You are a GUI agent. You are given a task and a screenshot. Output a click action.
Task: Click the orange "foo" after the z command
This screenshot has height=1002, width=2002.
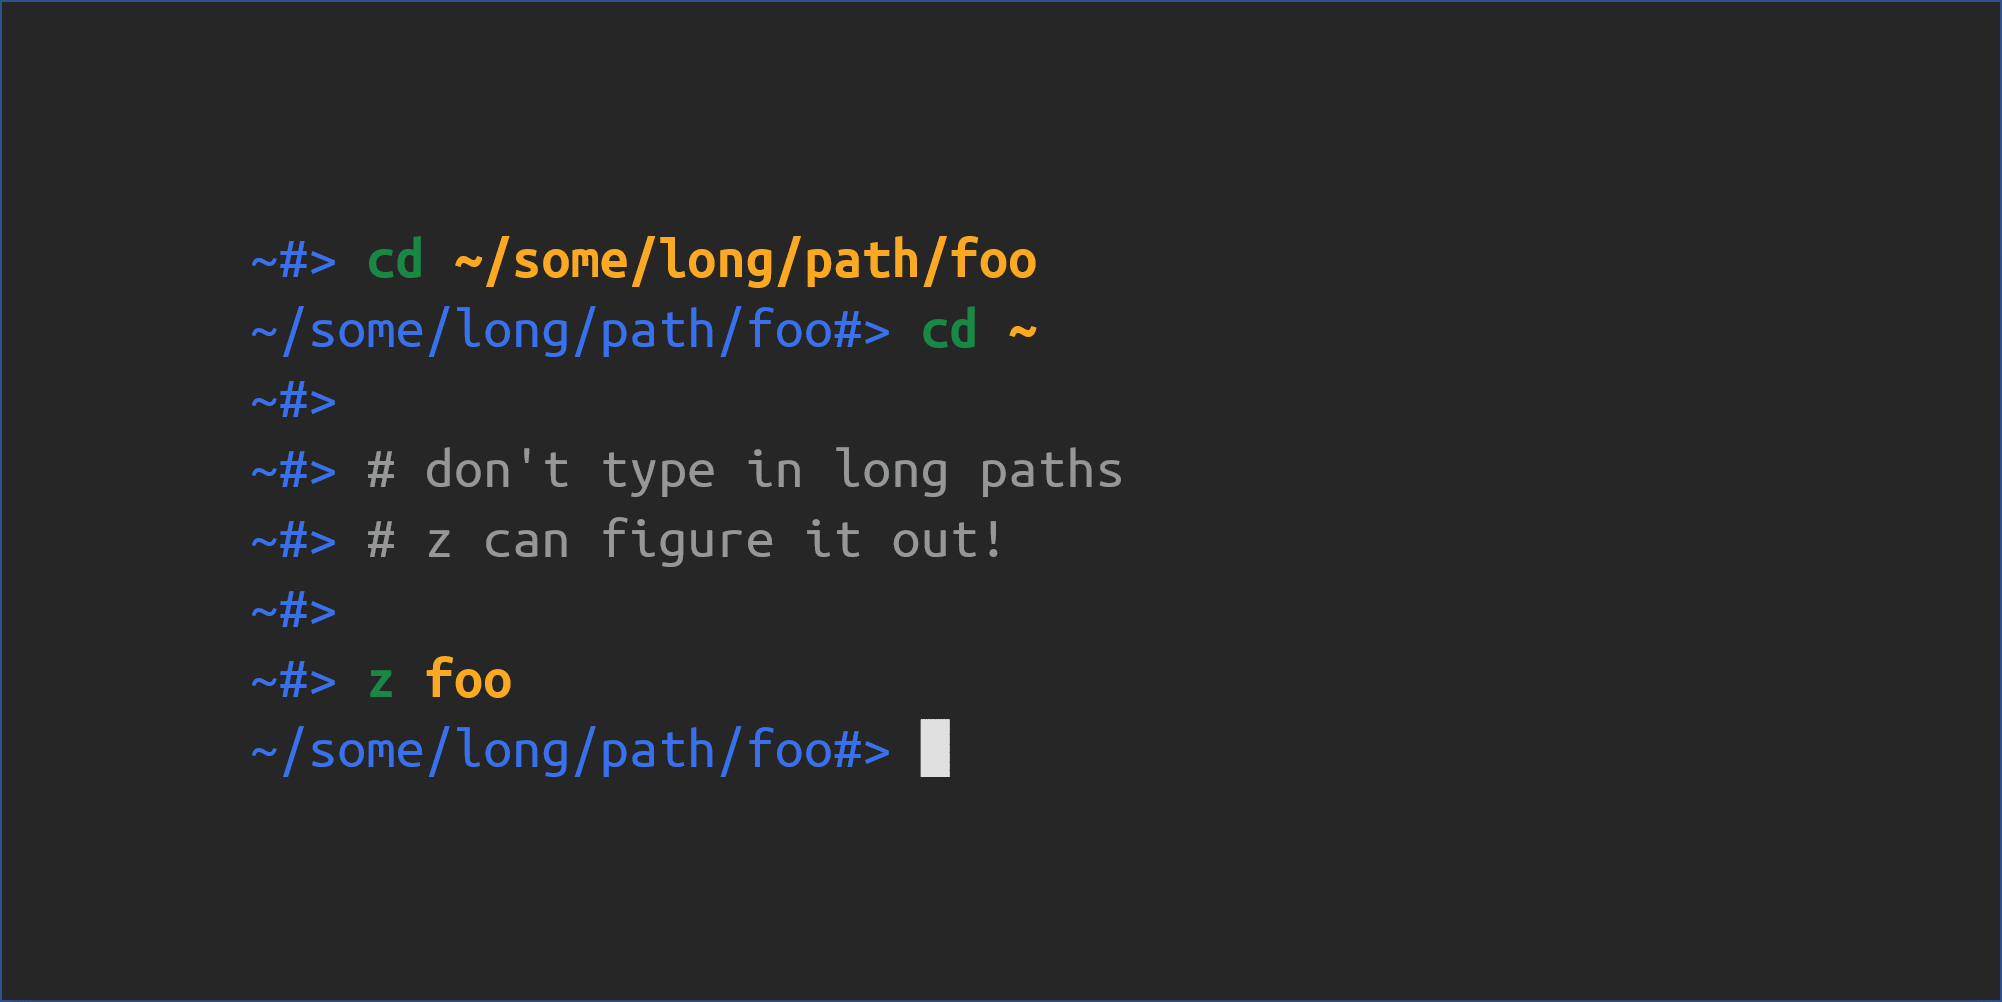[x=468, y=681]
